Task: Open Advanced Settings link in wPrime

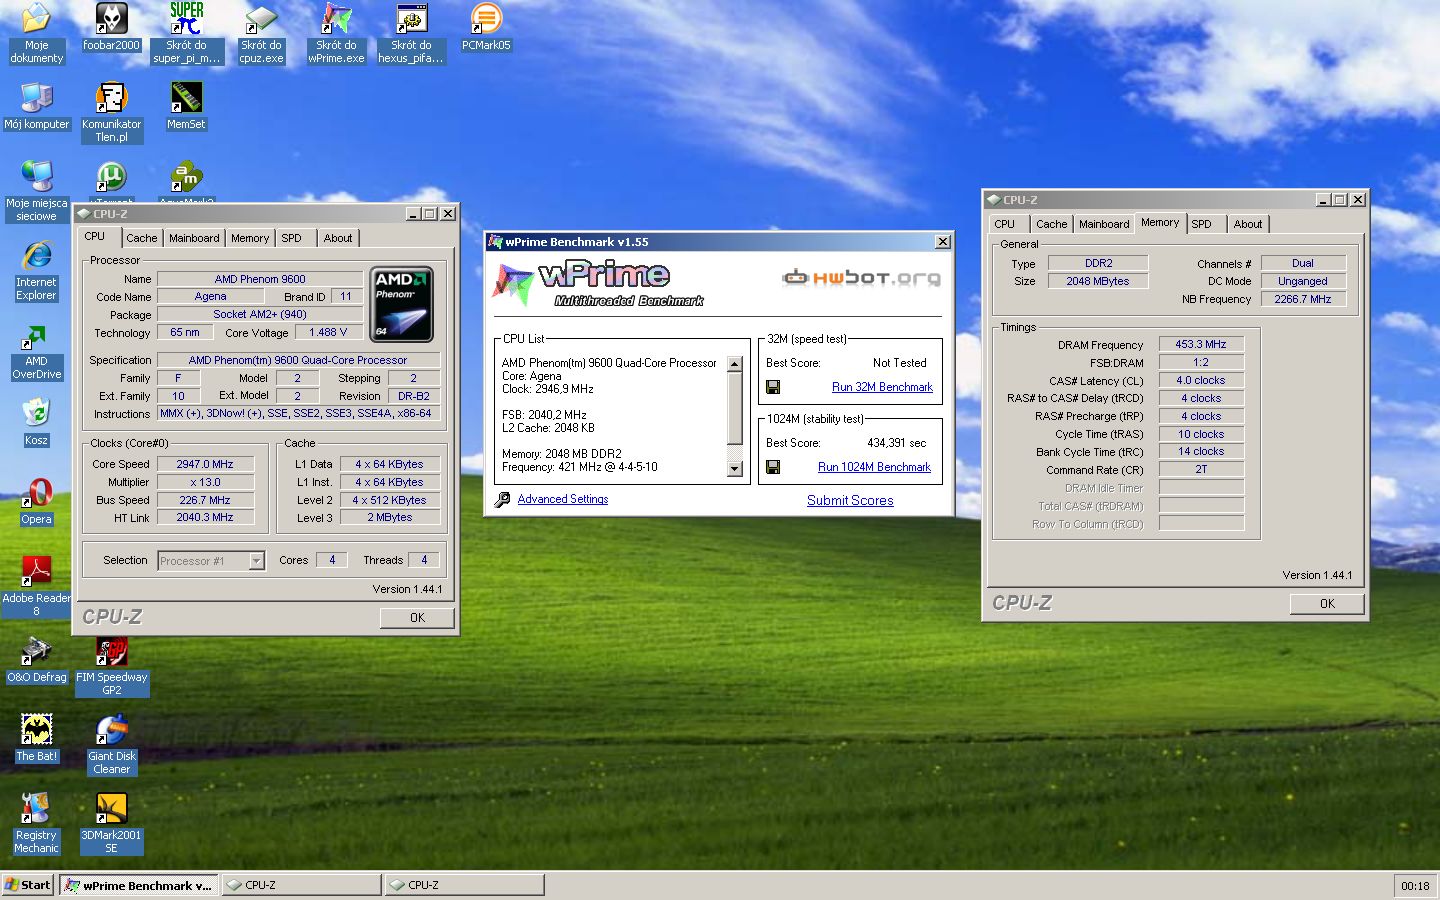Action: 563,499
